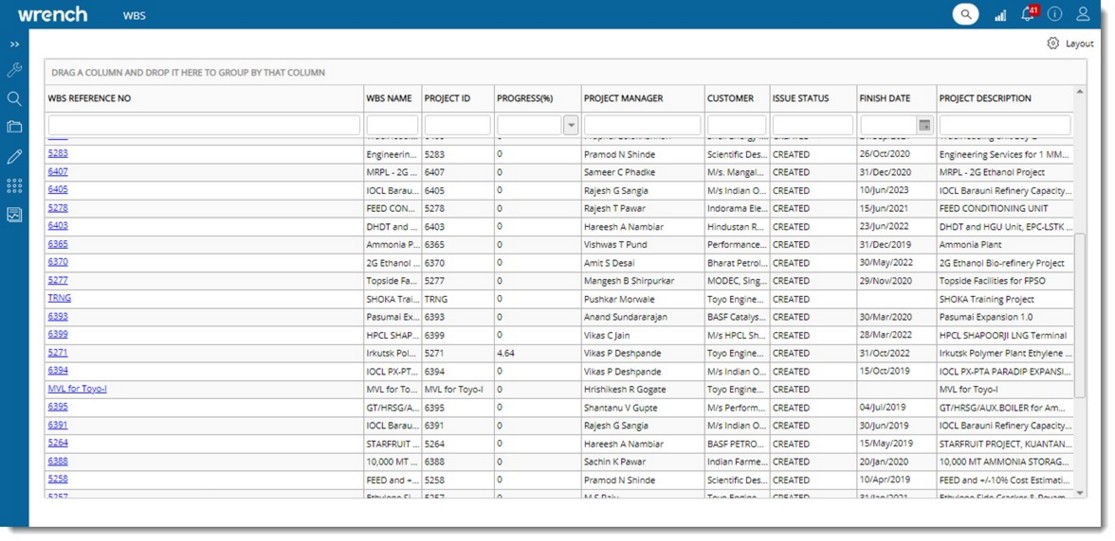Expand the sidebar with double-chevron arrow
1115x541 pixels.
(14, 45)
